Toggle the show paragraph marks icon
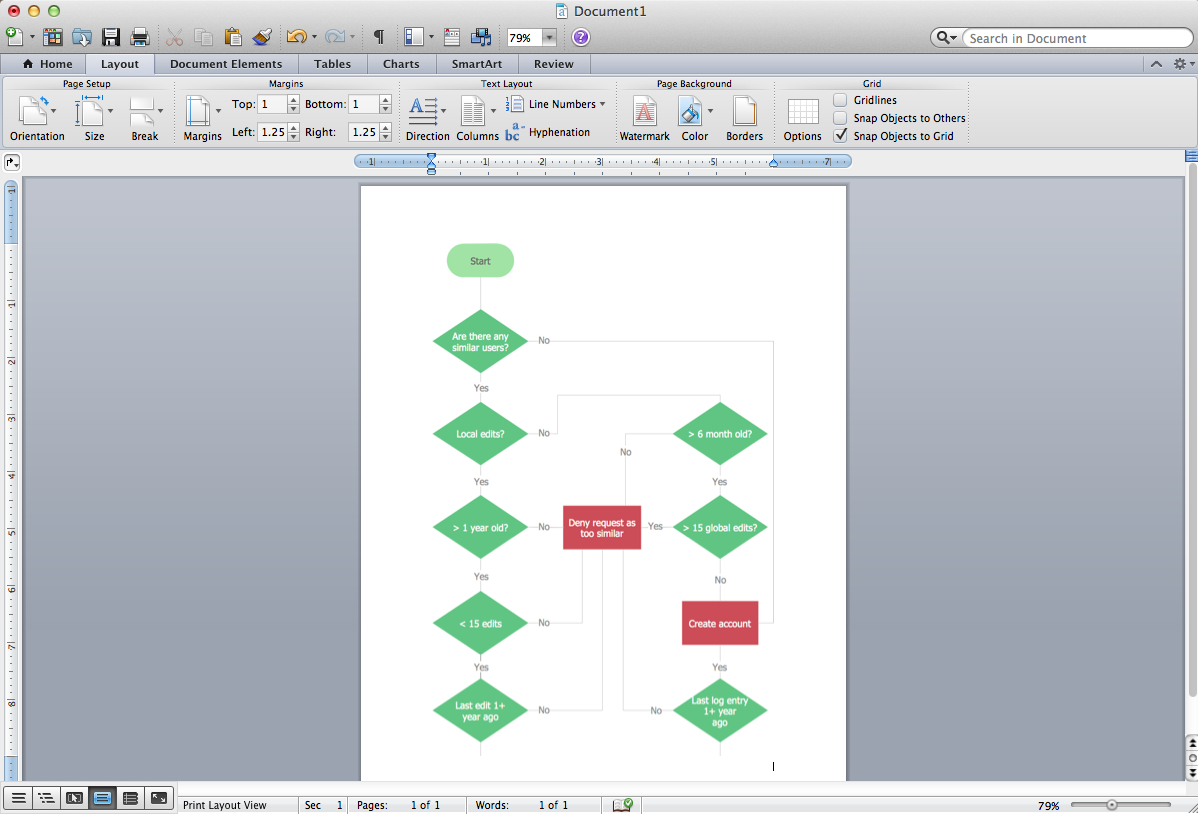Screen dimensions: 1198x814 [x=379, y=38]
